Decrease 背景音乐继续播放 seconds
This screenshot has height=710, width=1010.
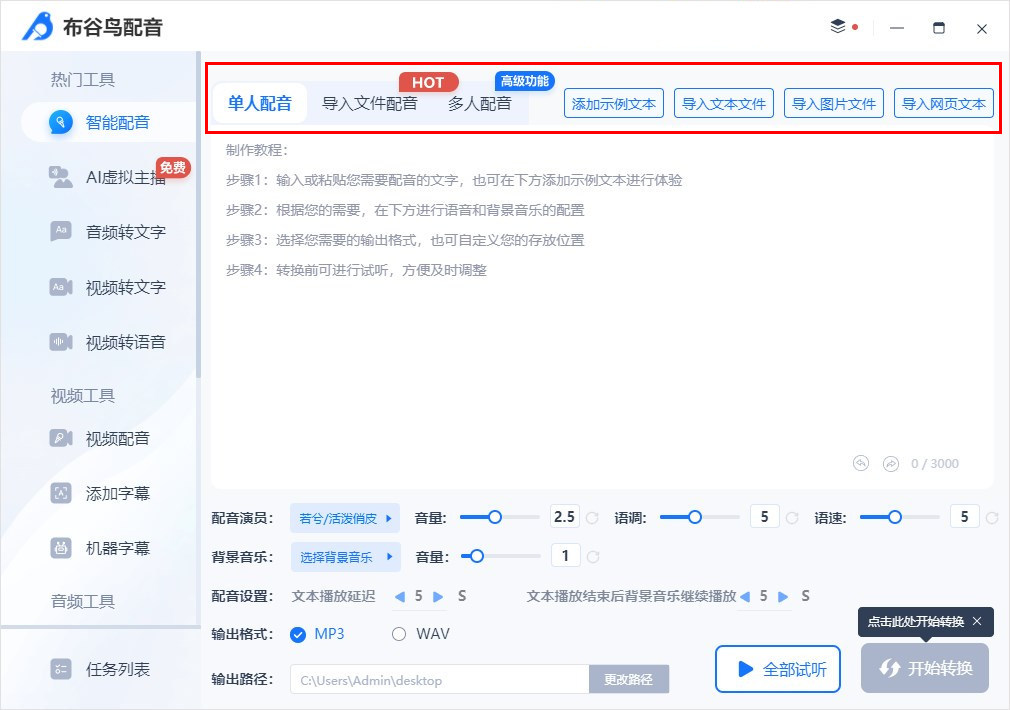pyautogui.click(x=745, y=597)
